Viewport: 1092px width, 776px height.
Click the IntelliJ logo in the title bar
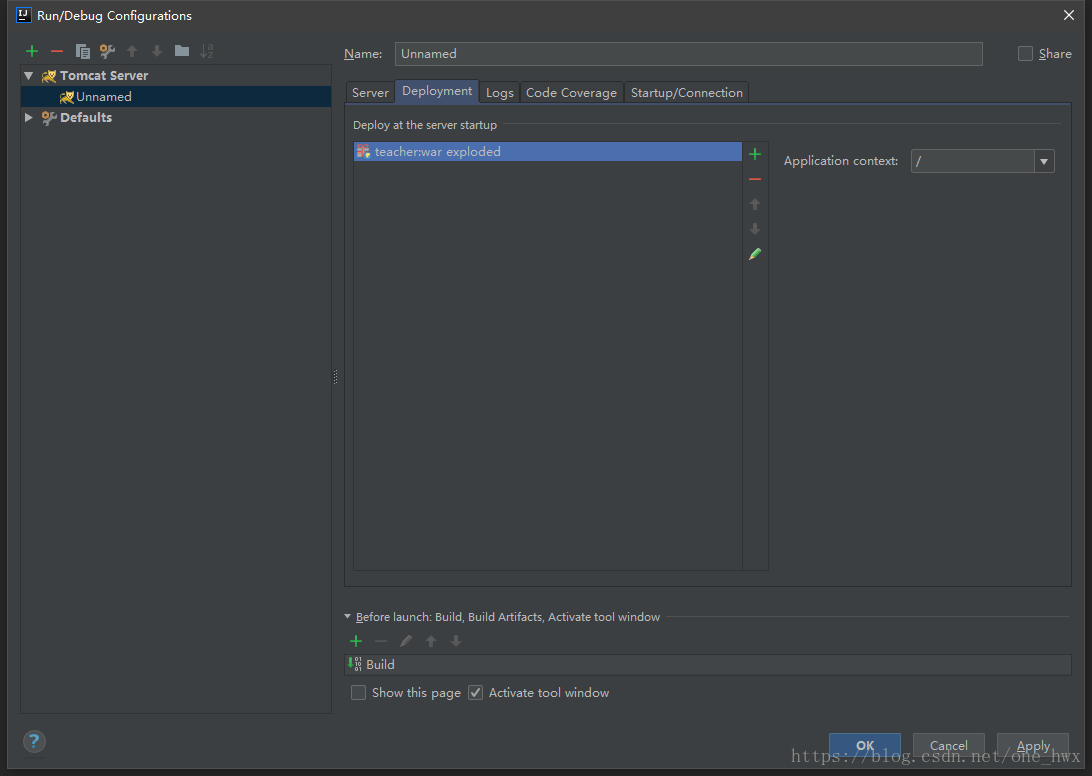coord(24,15)
